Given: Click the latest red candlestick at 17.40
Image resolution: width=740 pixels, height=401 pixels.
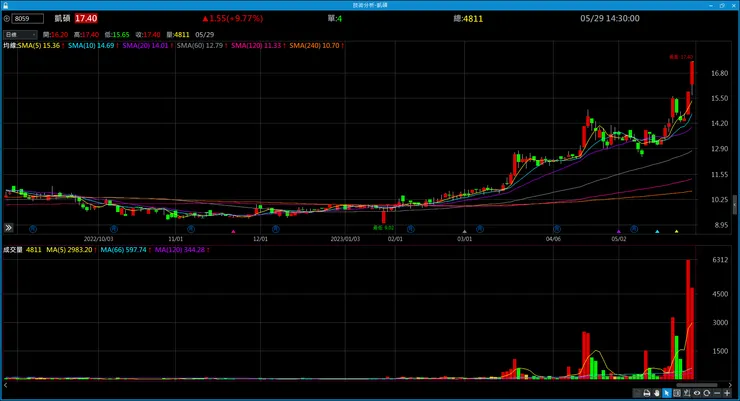Looking at the screenshot, I should (x=692, y=73).
